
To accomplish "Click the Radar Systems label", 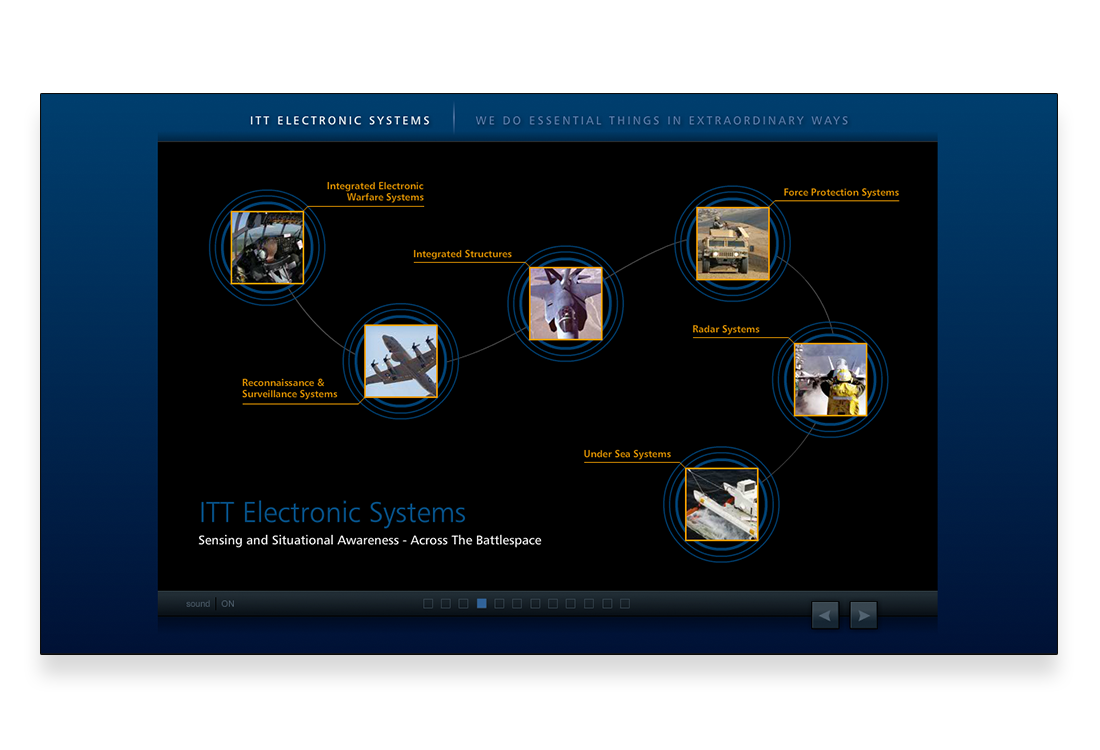I will pos(725,329).
